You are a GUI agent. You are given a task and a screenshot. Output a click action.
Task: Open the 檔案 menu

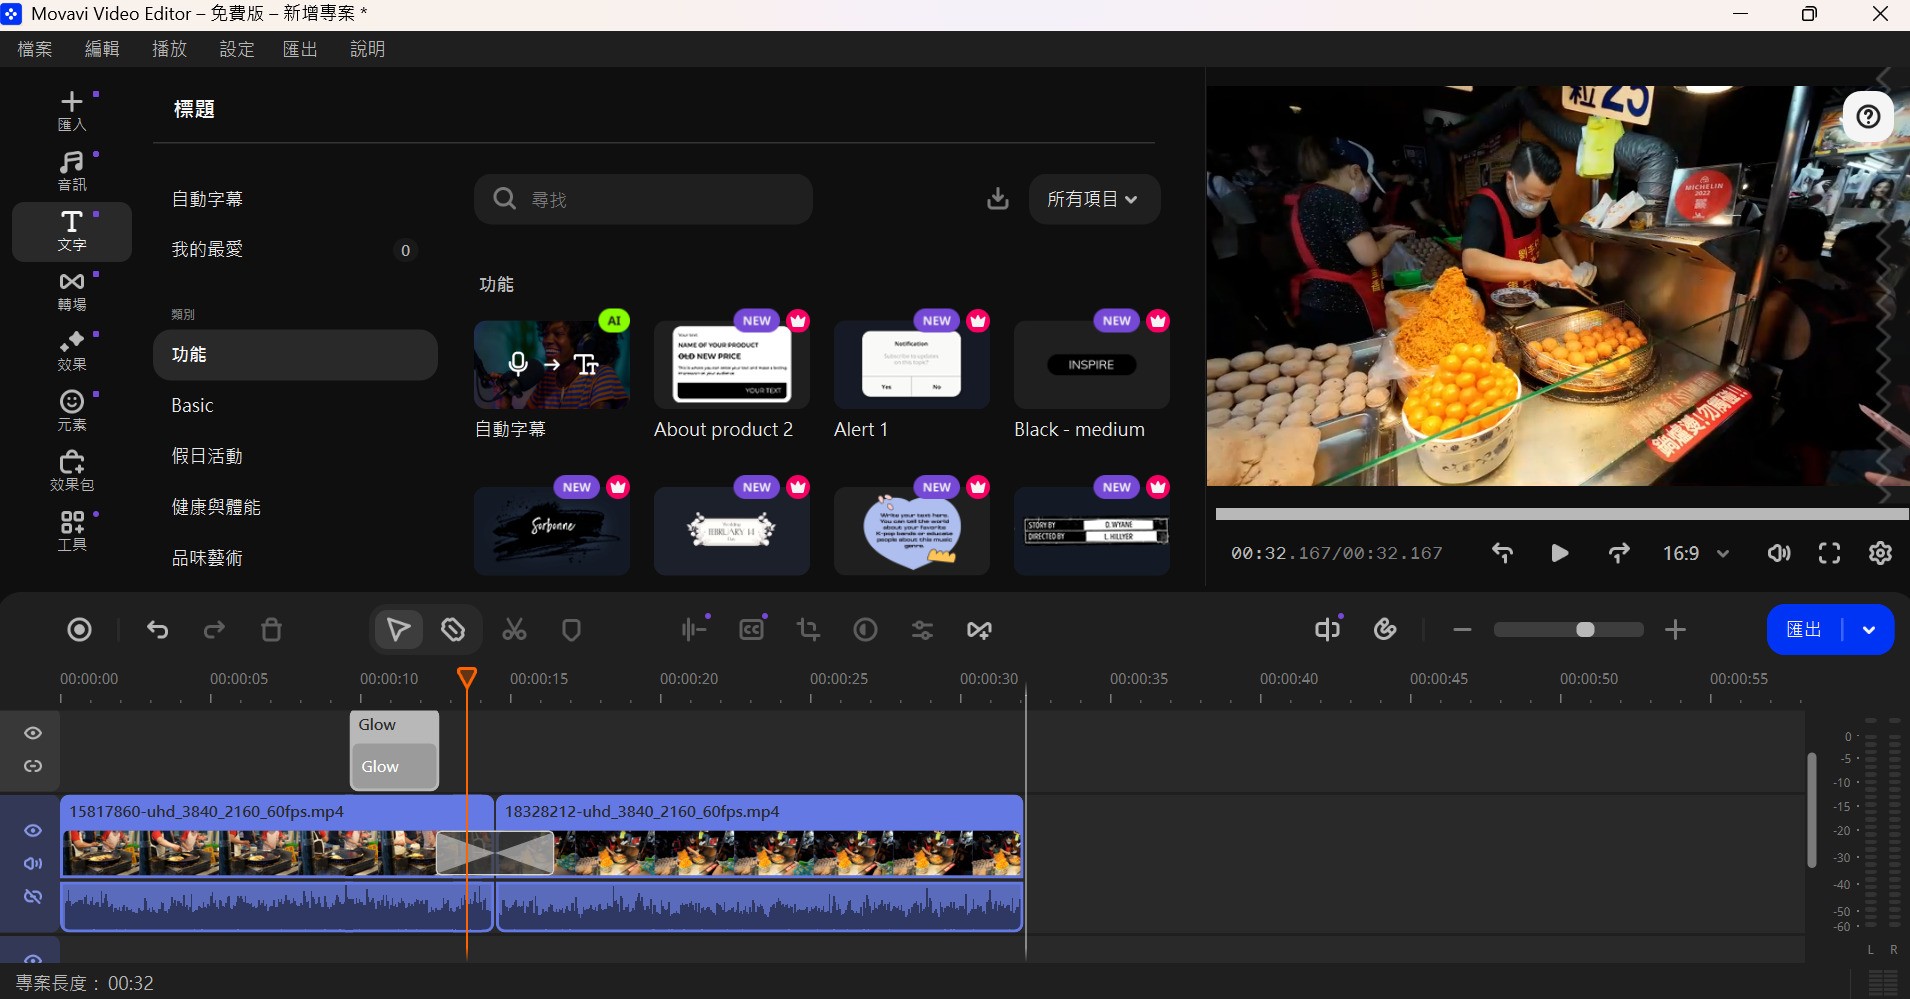coord(35,49)
